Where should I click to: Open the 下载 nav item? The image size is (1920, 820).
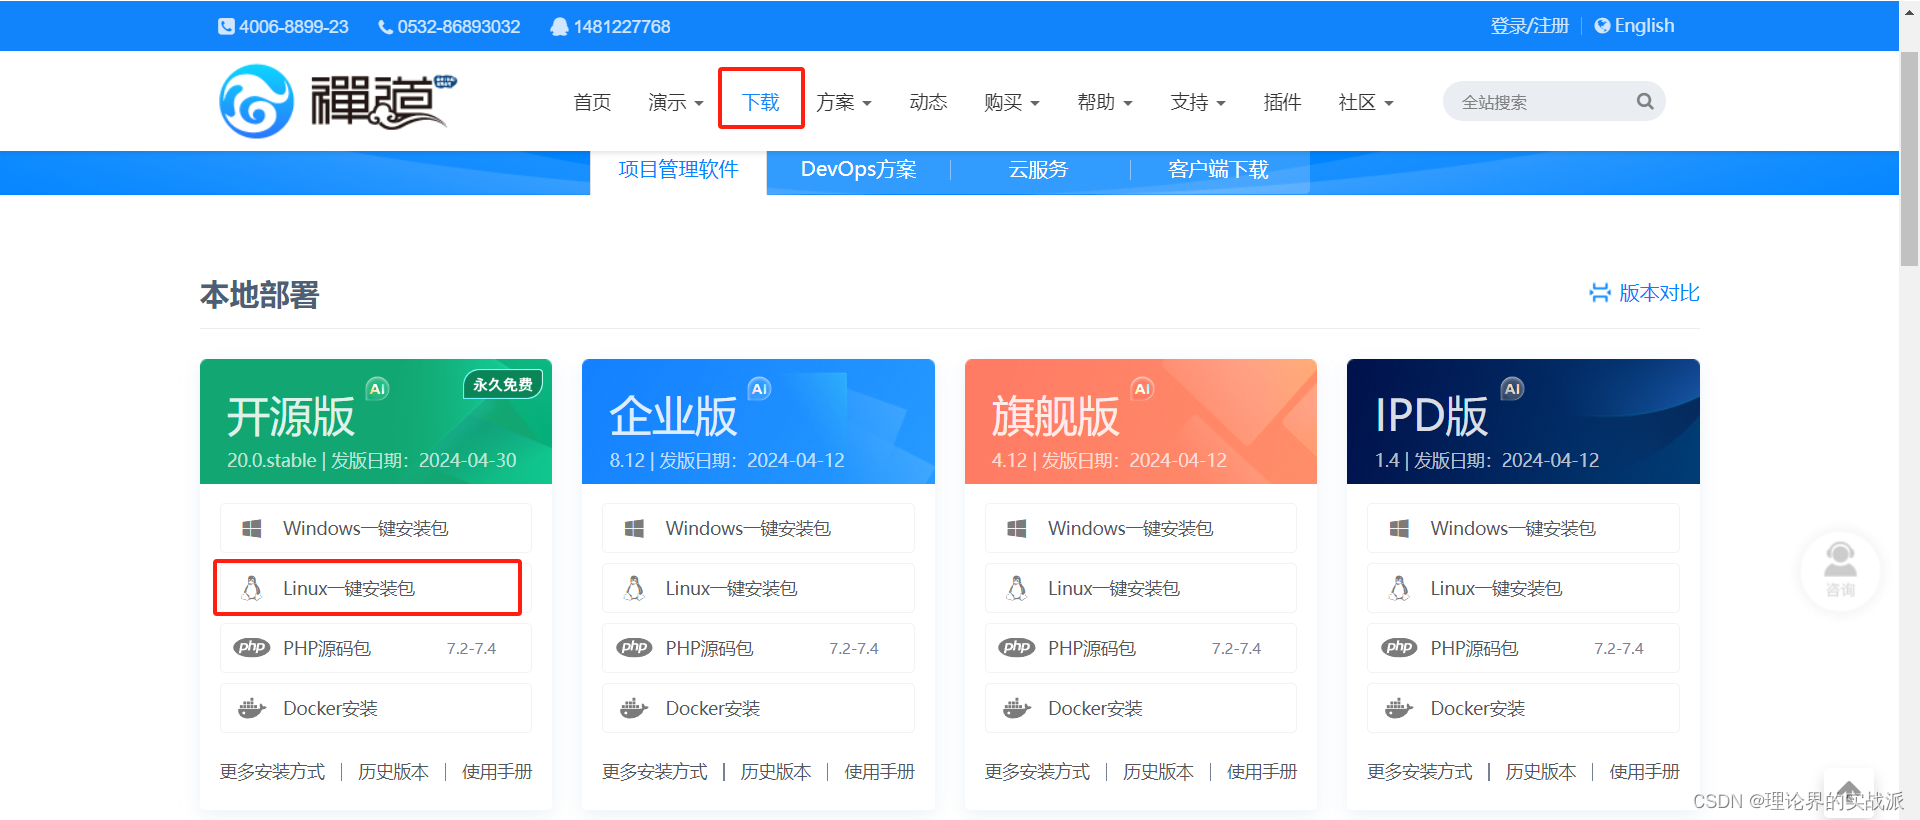coord(760,102)
